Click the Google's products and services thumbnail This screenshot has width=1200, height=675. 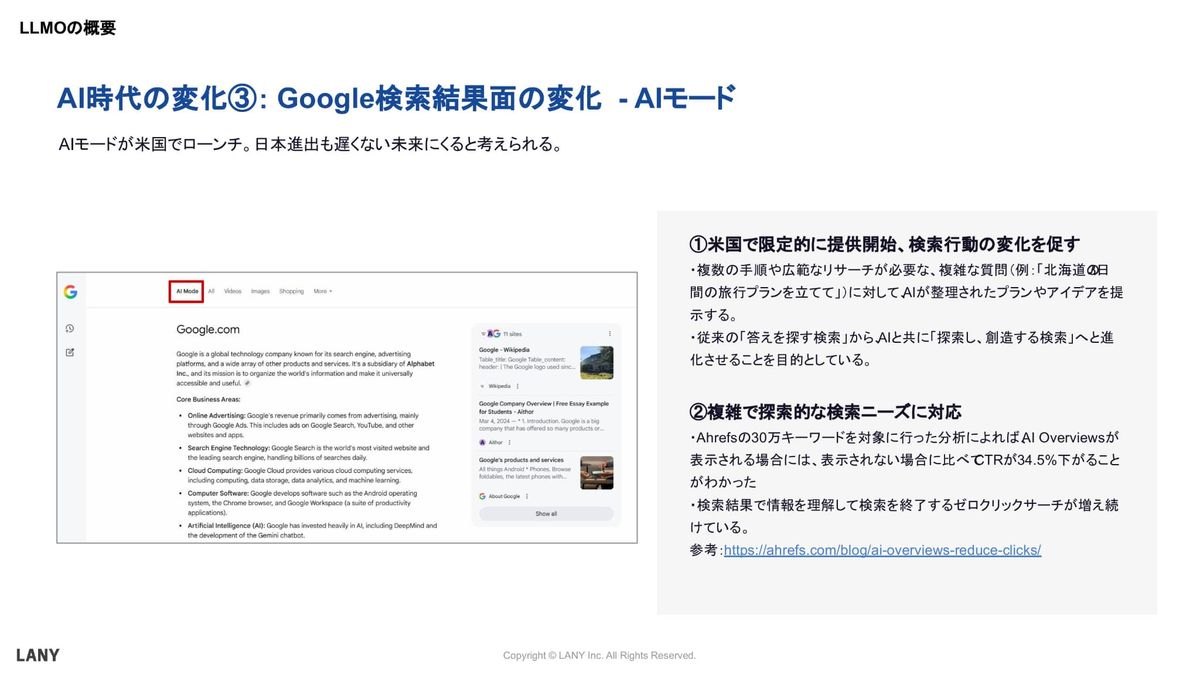[x=596, y=472]
